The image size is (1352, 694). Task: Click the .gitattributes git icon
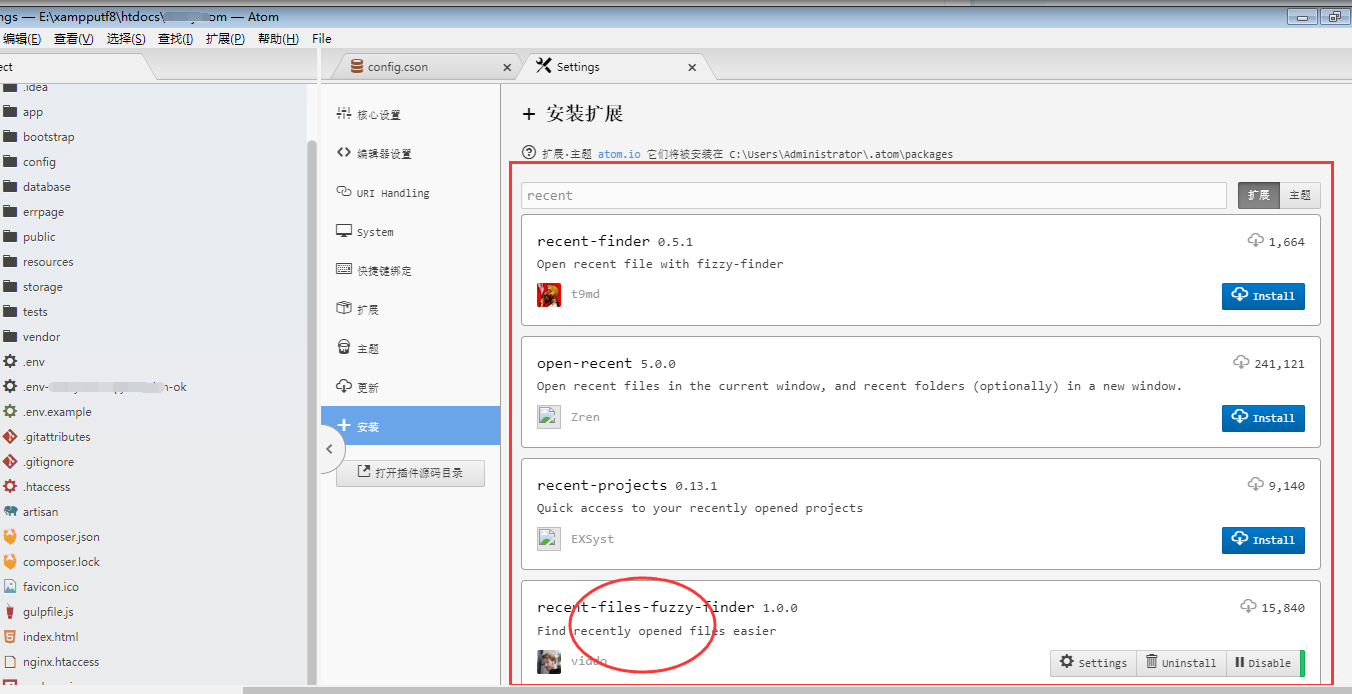pyautogui.click(x=10, y=436)
